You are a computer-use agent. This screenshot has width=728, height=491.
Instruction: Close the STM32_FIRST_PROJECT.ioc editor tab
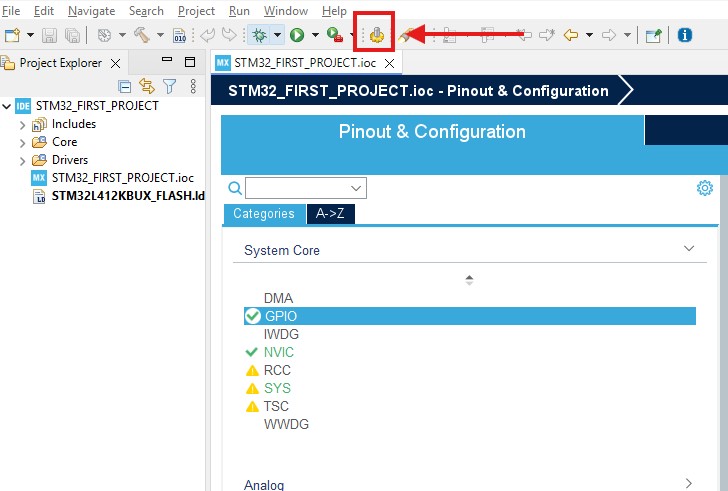tap(390, 63)
